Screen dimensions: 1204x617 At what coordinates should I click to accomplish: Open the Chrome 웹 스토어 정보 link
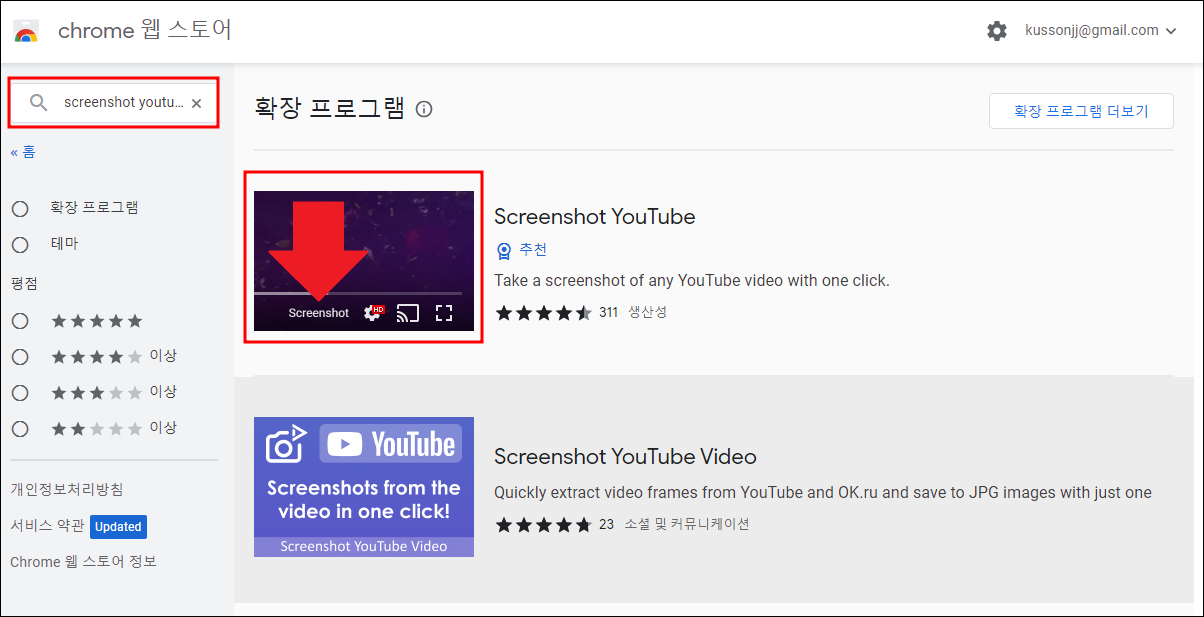pos(84,562)
